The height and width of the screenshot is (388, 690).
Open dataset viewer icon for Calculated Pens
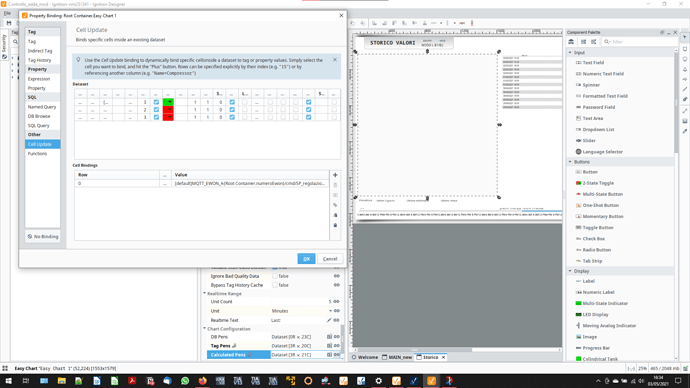click(x=329, y=355)
